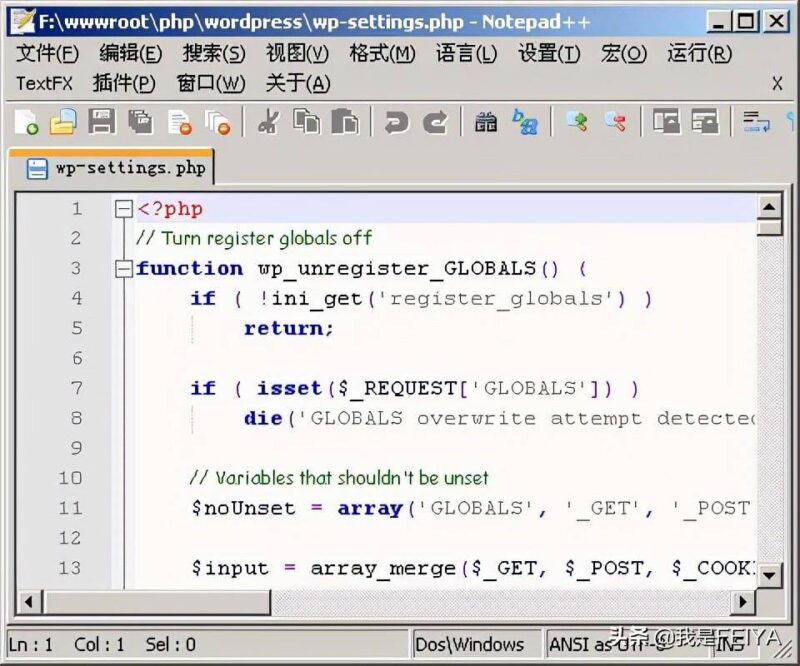
Task: Collapse the function fold on line 3
Action: pos(124,268)
